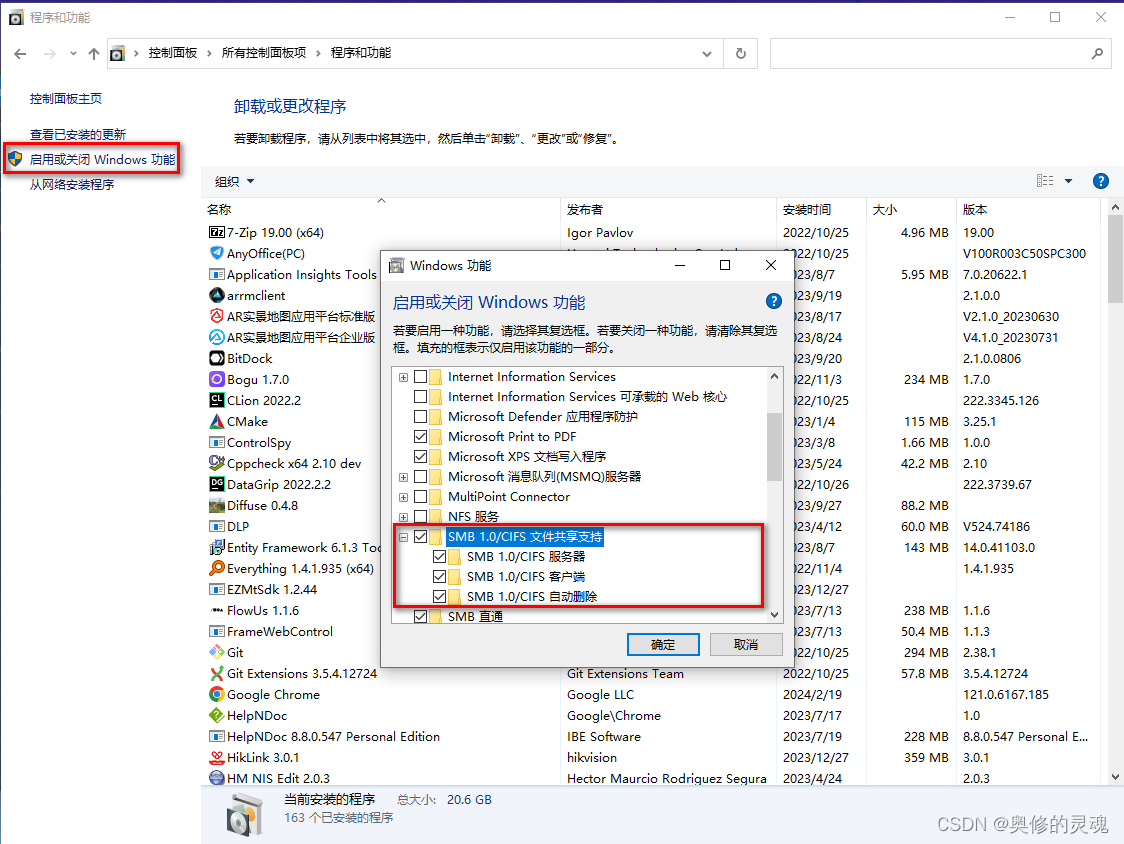Viewport: 1124px width, 844px height.
Task: Click the BitDock program icon
Action: tap(216, 358)
